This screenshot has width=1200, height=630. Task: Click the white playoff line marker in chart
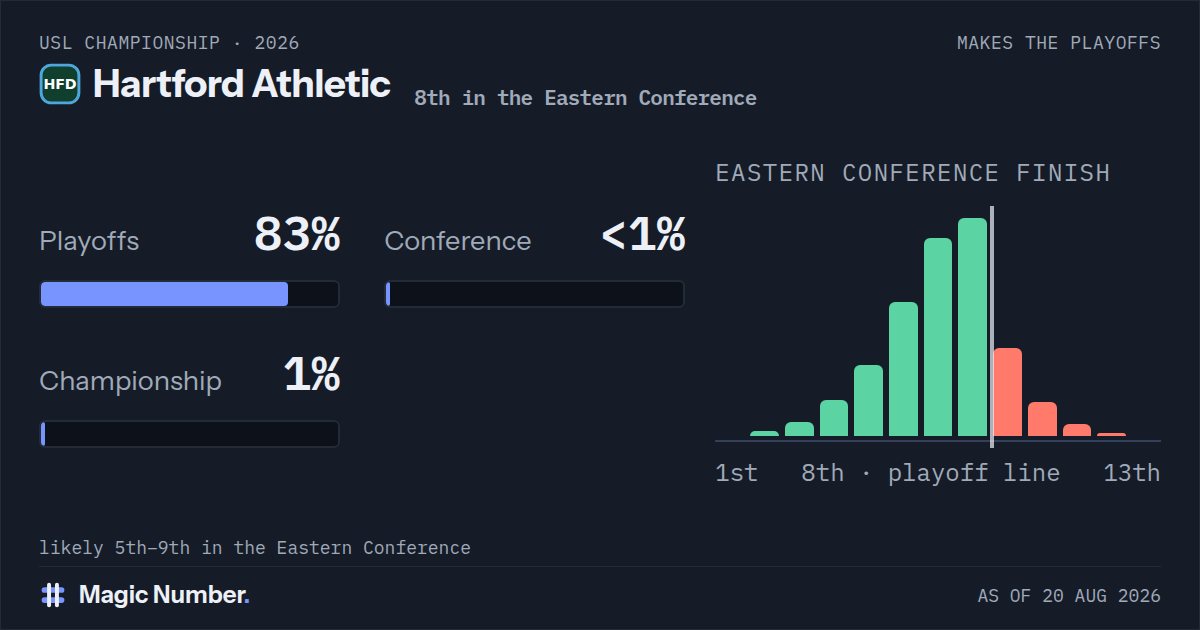[991, 327]
